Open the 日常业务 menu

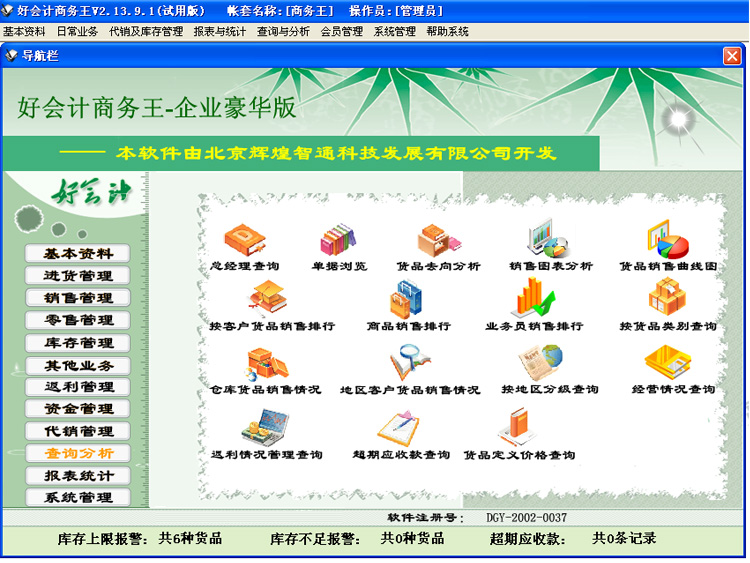[77, 32]
